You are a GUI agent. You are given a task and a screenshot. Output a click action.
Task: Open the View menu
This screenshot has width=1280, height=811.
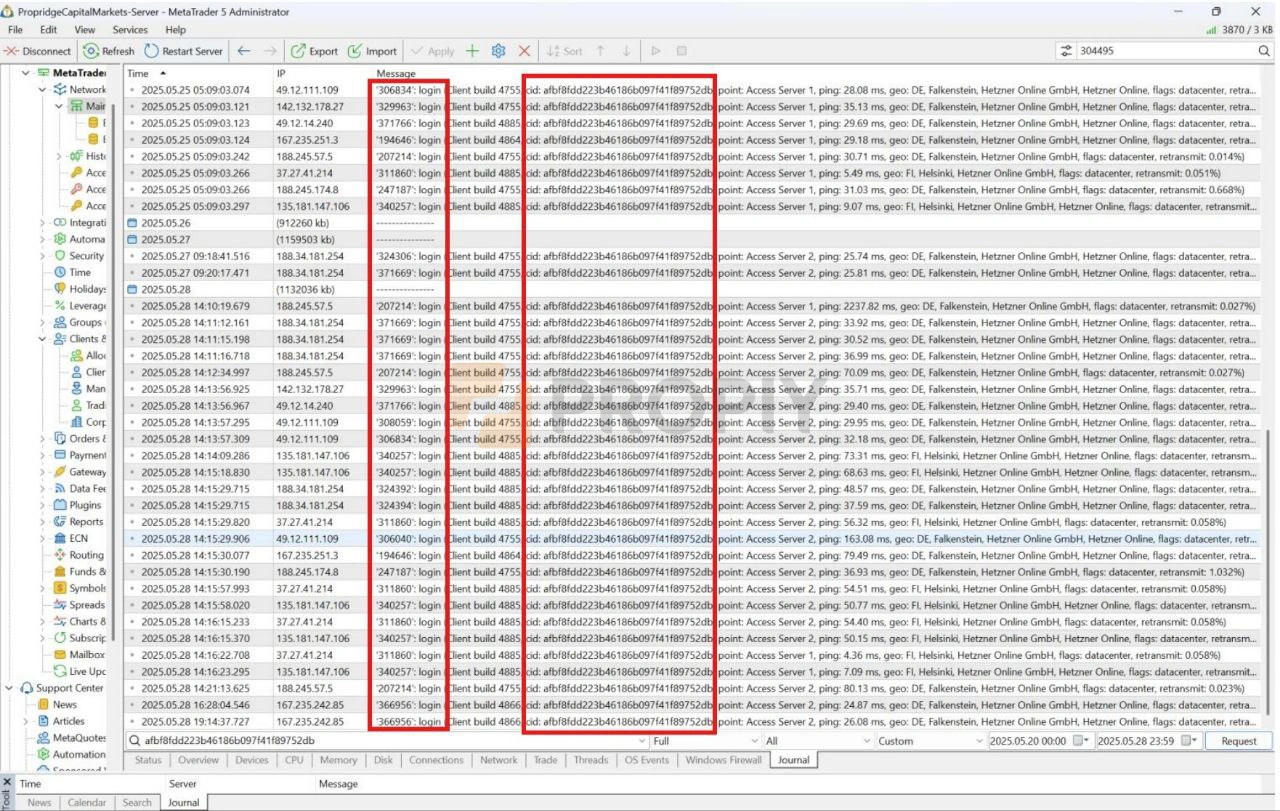point(85,30)
